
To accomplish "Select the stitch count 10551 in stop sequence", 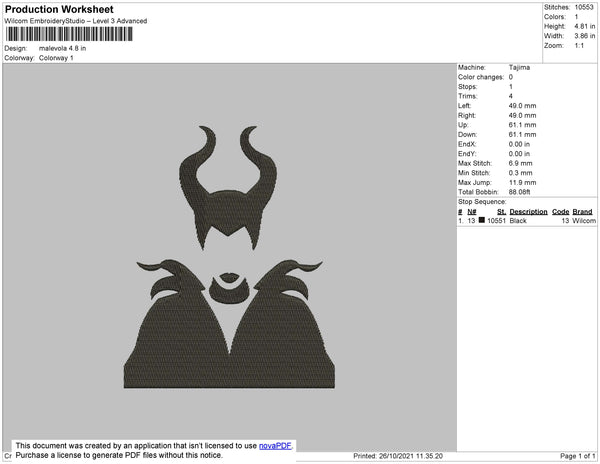I will tap(496, 221).
